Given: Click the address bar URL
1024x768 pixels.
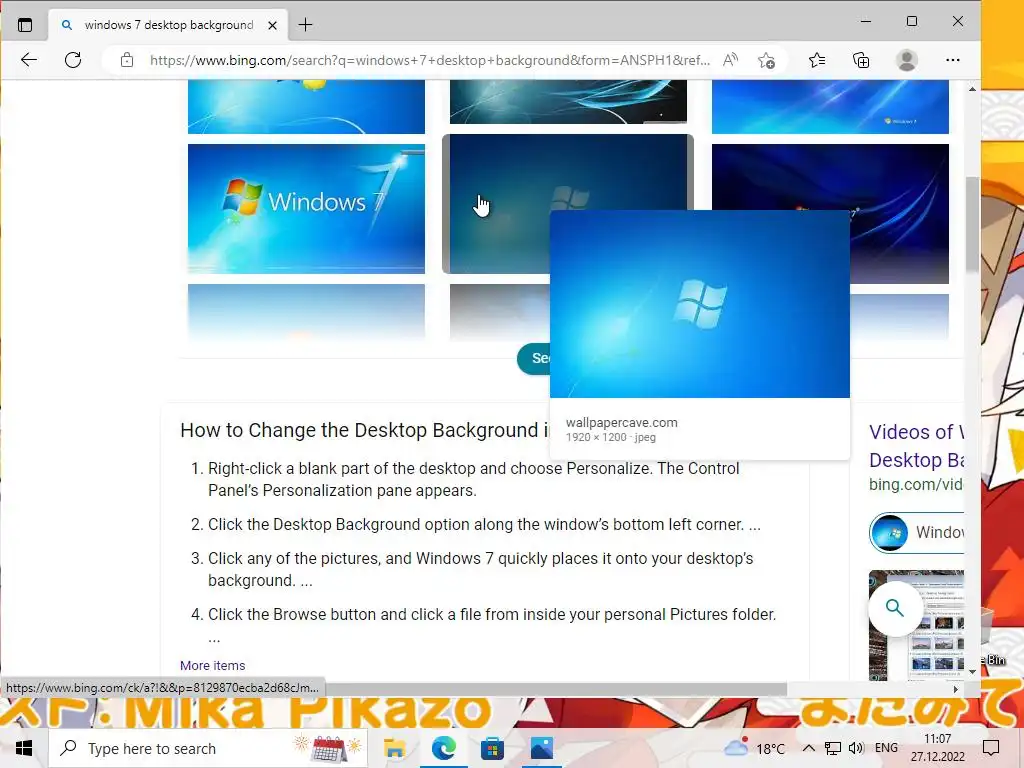Looking at the screenshot, I should tap(430, 60).
